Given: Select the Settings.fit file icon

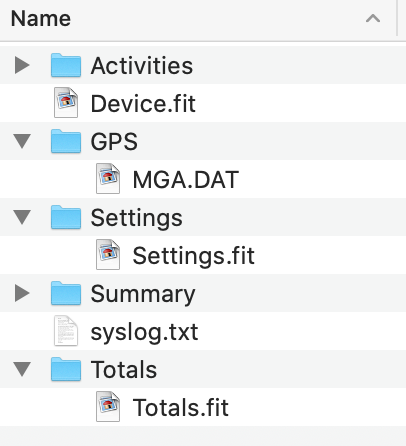Looking at the screenshot, I should pos(108,255).
